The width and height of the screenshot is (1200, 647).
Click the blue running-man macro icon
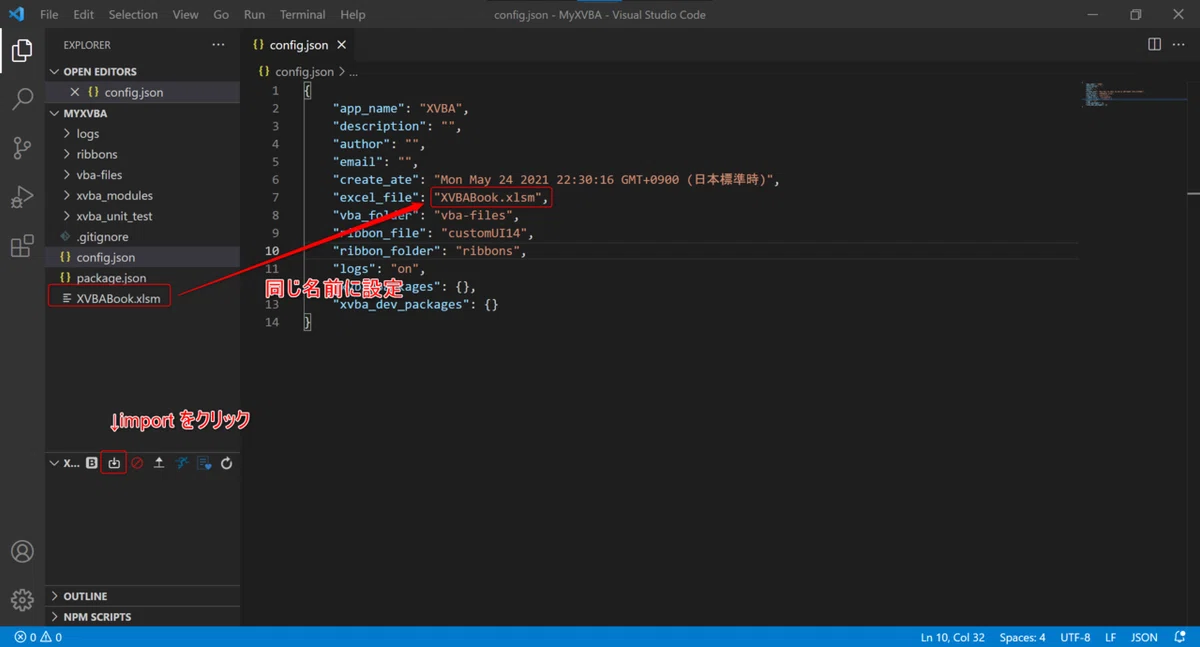182,463
